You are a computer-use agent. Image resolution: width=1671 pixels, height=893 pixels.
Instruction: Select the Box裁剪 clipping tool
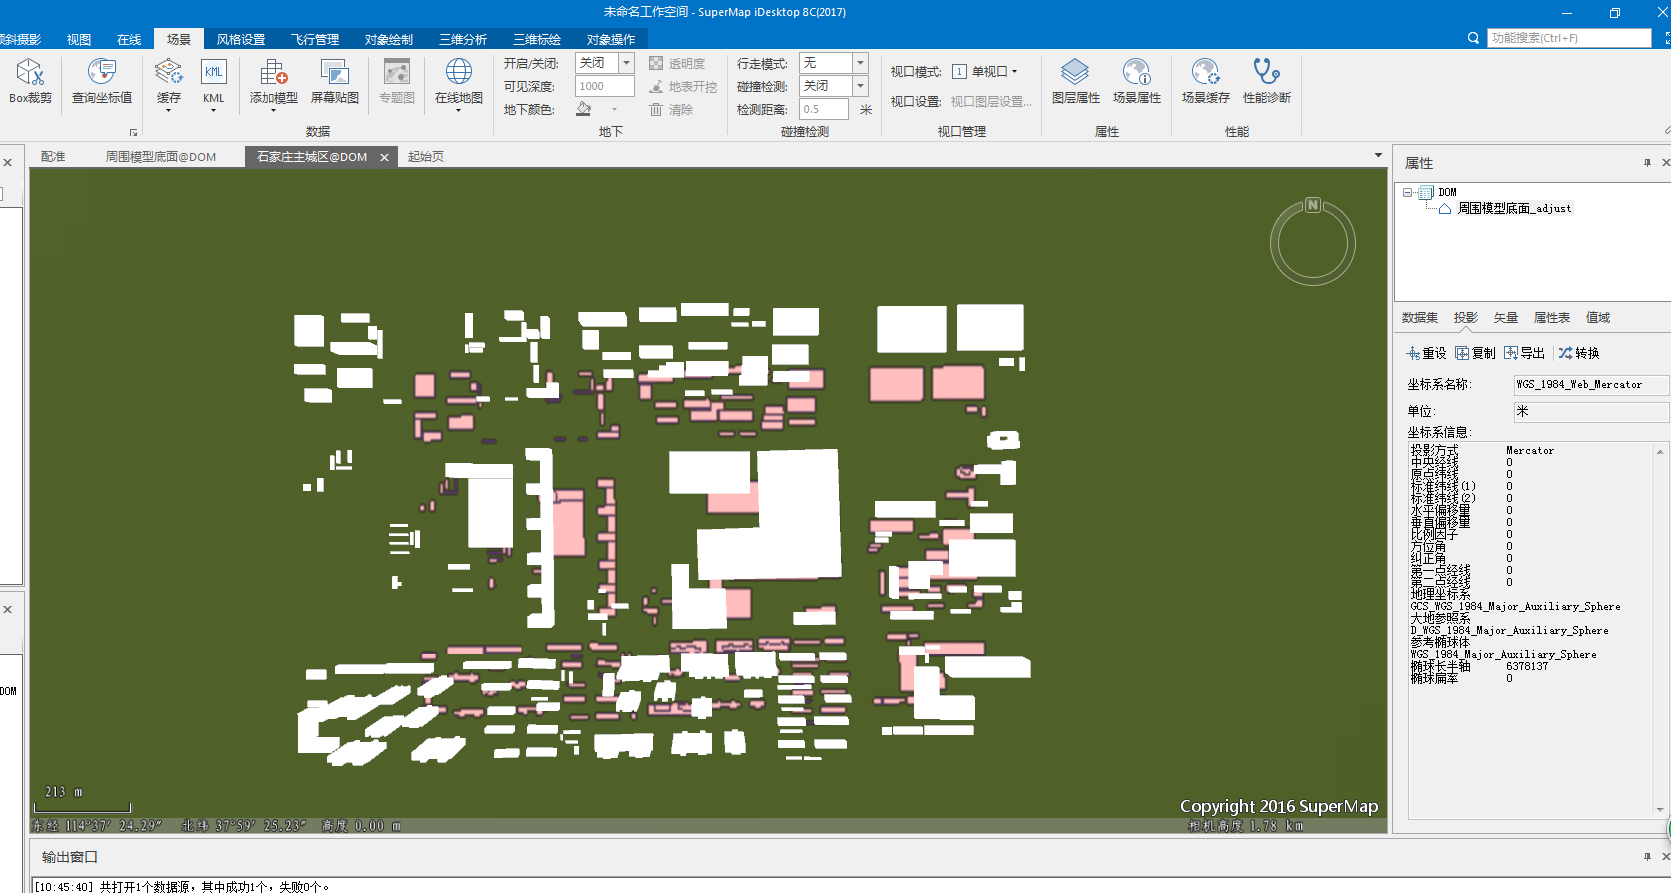point(30,81)
